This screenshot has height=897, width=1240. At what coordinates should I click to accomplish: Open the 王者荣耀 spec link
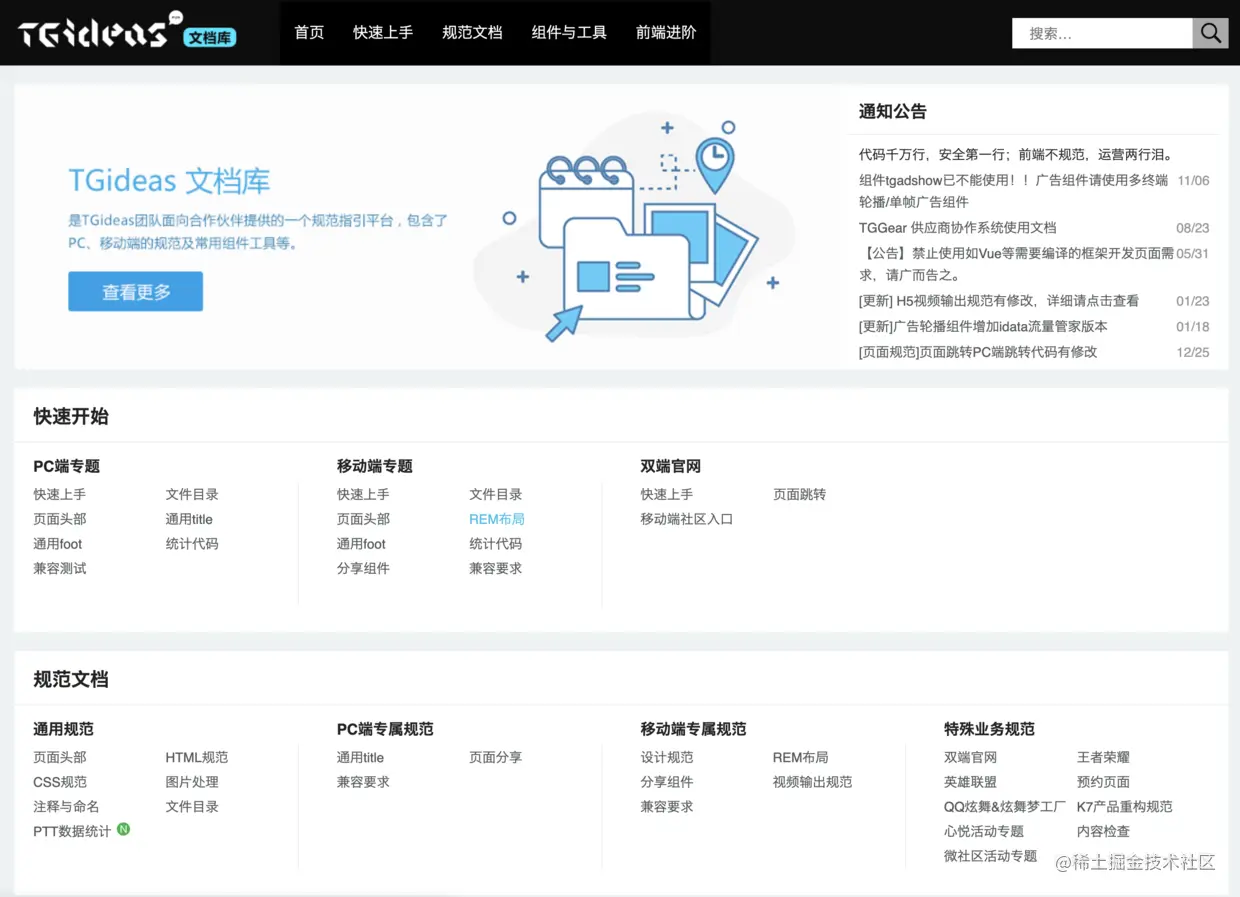click(1103, 758)
